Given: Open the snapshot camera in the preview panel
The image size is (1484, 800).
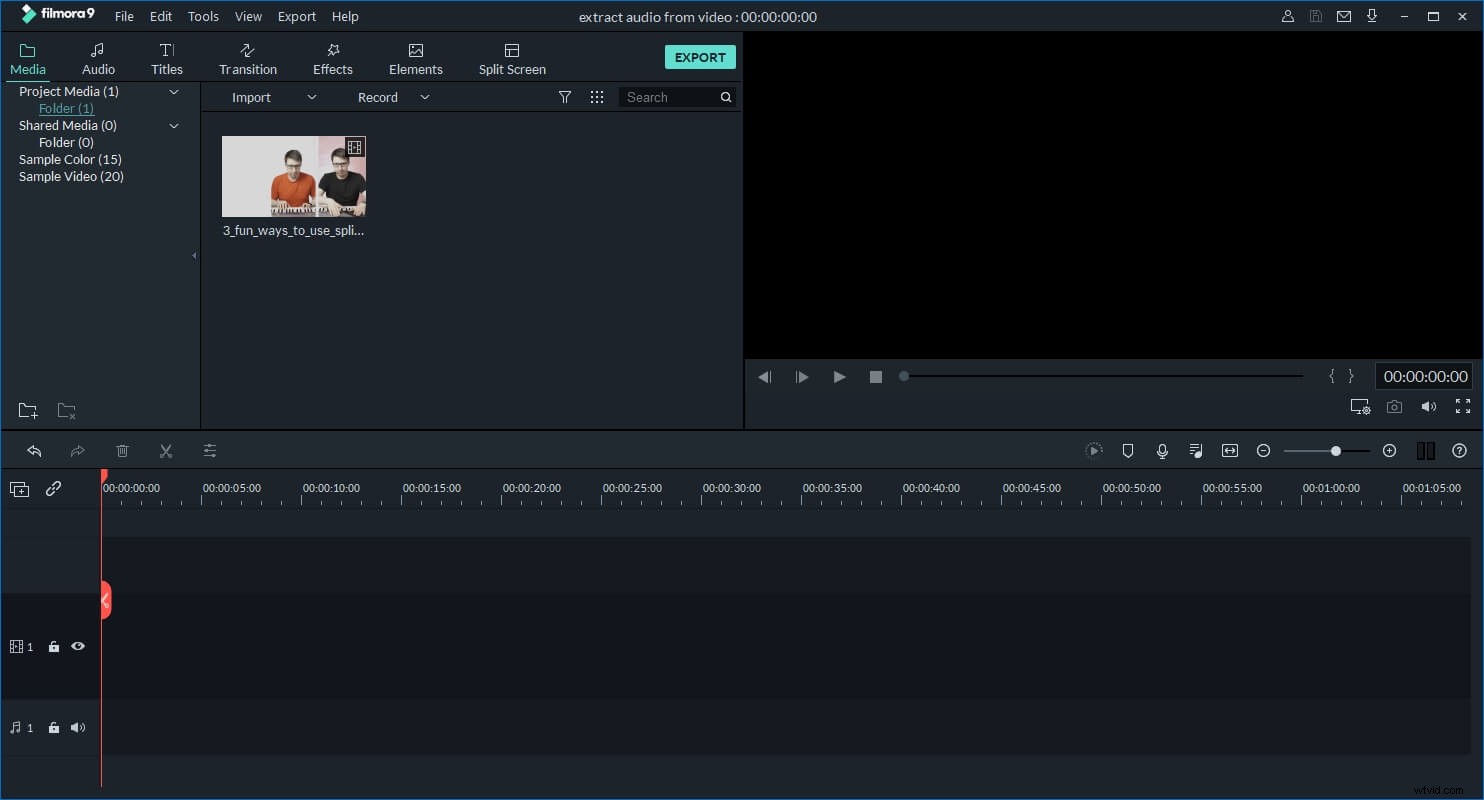Looking at the screenshot, I should (1394, 407).
